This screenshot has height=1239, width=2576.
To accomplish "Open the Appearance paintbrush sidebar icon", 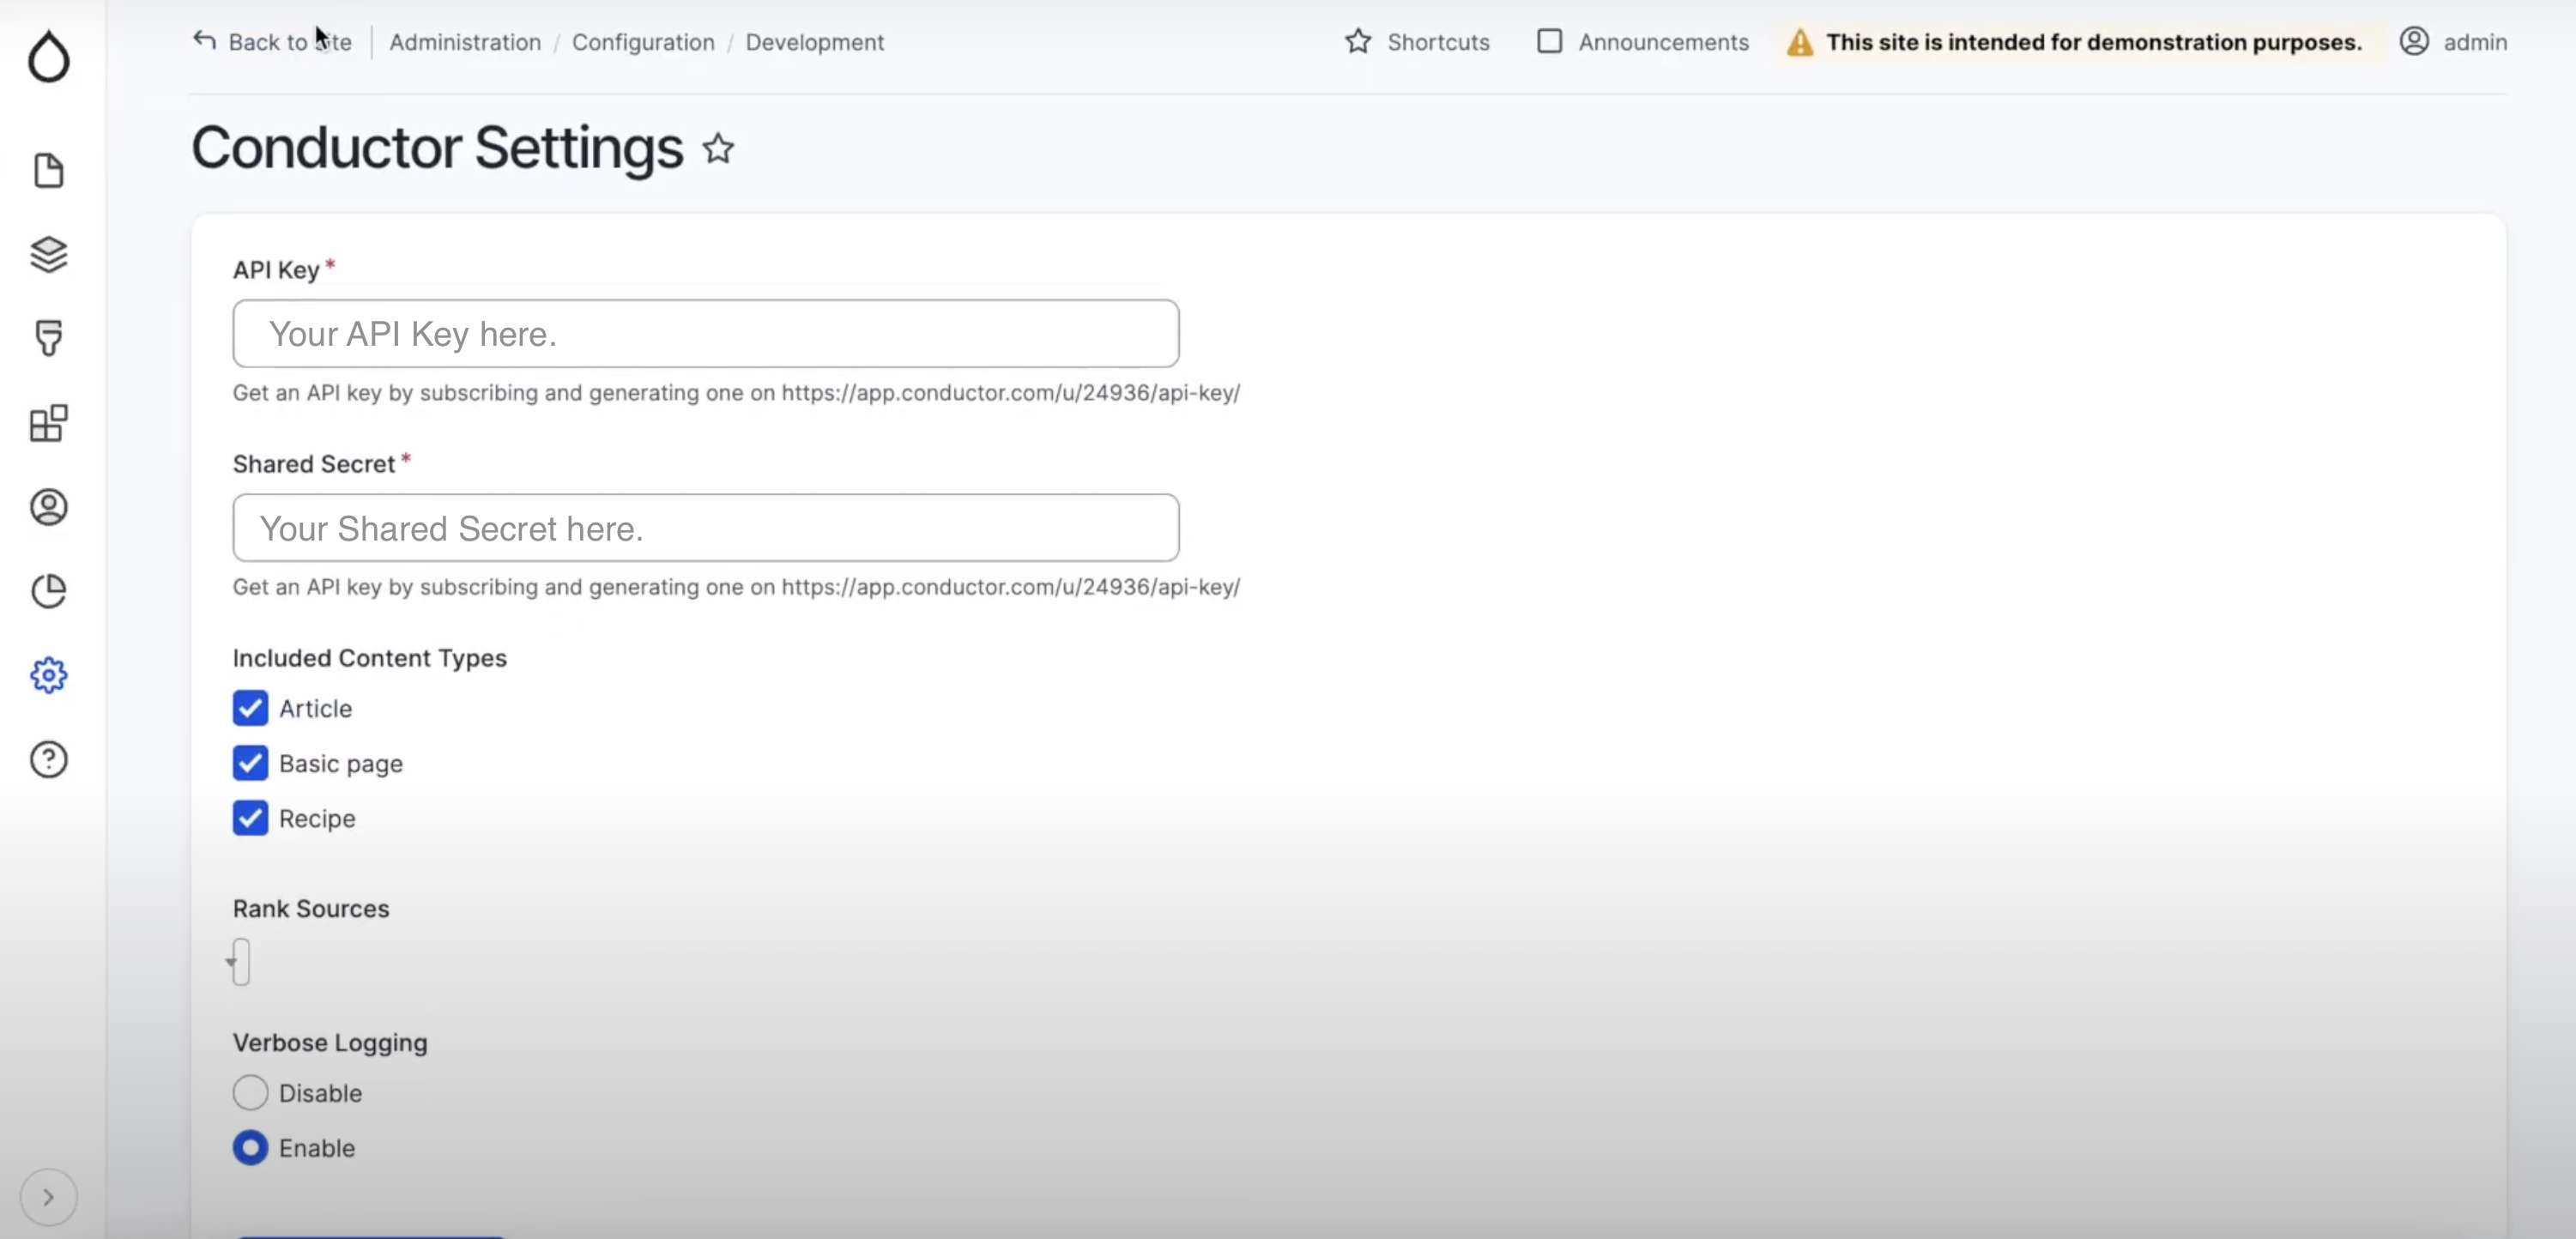I will tap(48, 338).
